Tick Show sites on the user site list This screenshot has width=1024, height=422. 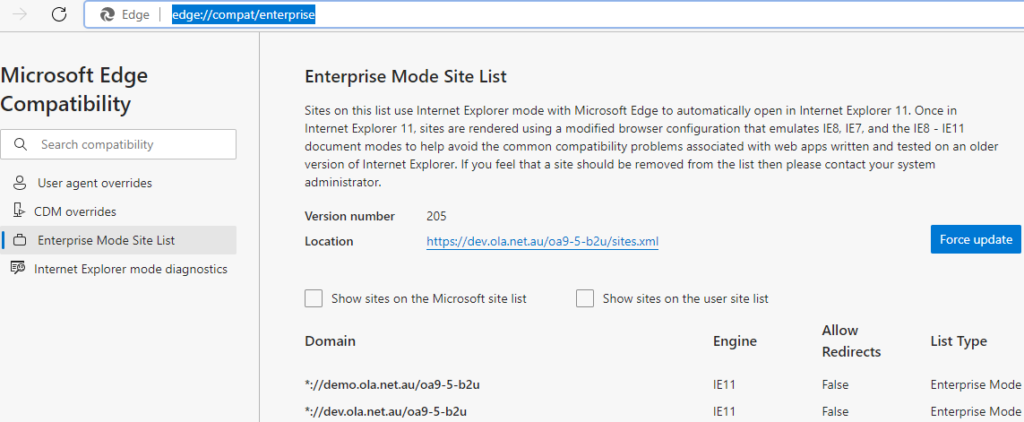pyautogui.click(x=585, y=298)
